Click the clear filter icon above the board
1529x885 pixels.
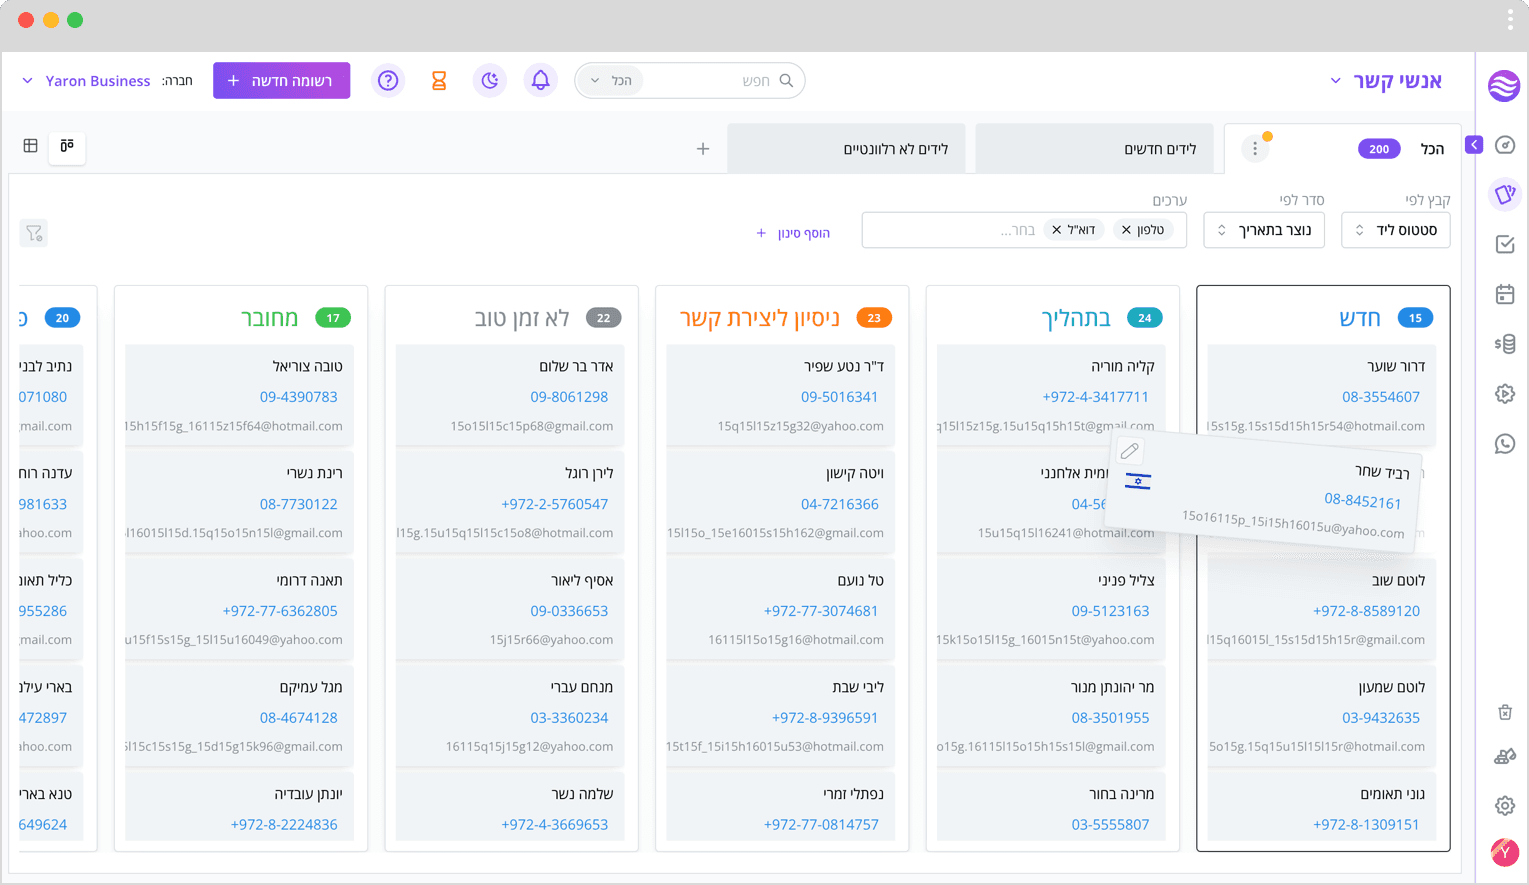(x=33, y=232)
